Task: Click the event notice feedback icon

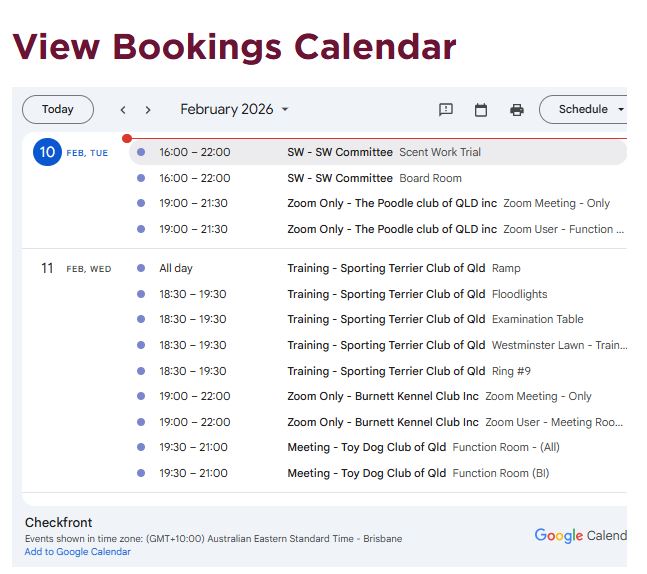Action: point(446,110)
